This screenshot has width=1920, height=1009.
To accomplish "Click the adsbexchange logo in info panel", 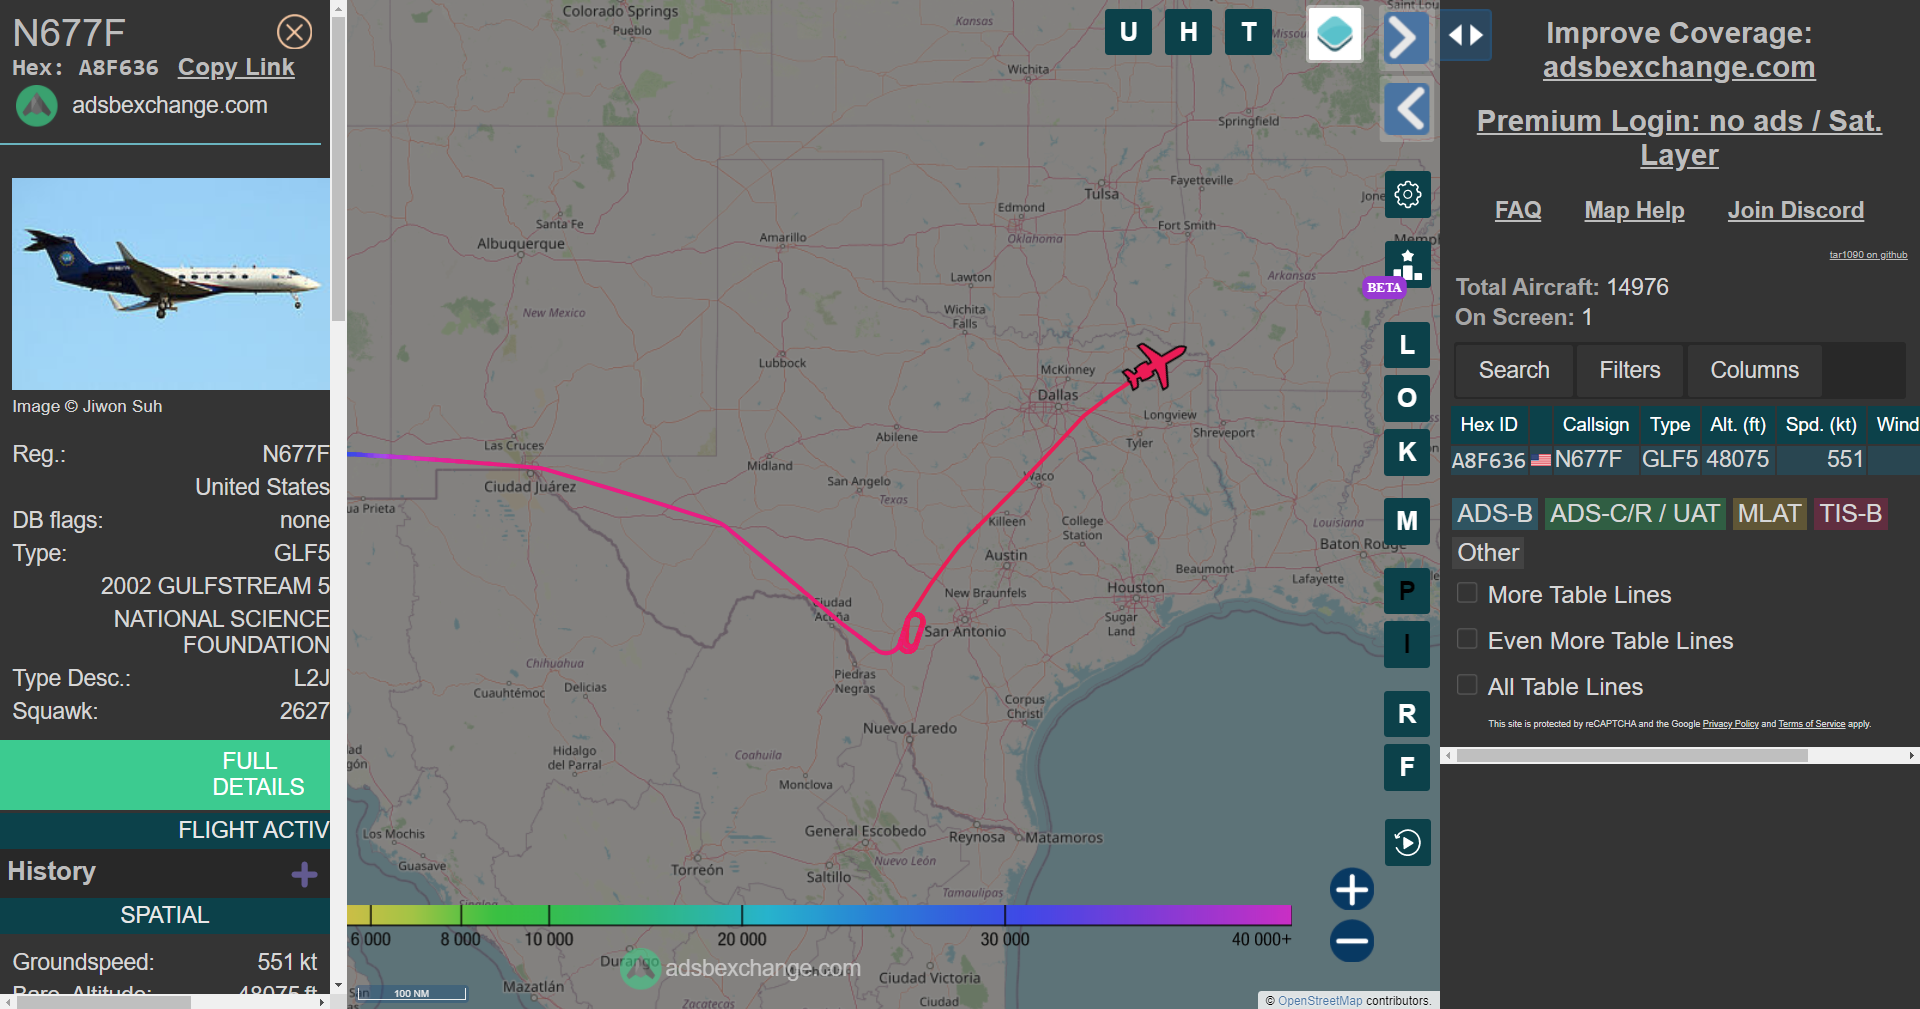I will (37, 106).
